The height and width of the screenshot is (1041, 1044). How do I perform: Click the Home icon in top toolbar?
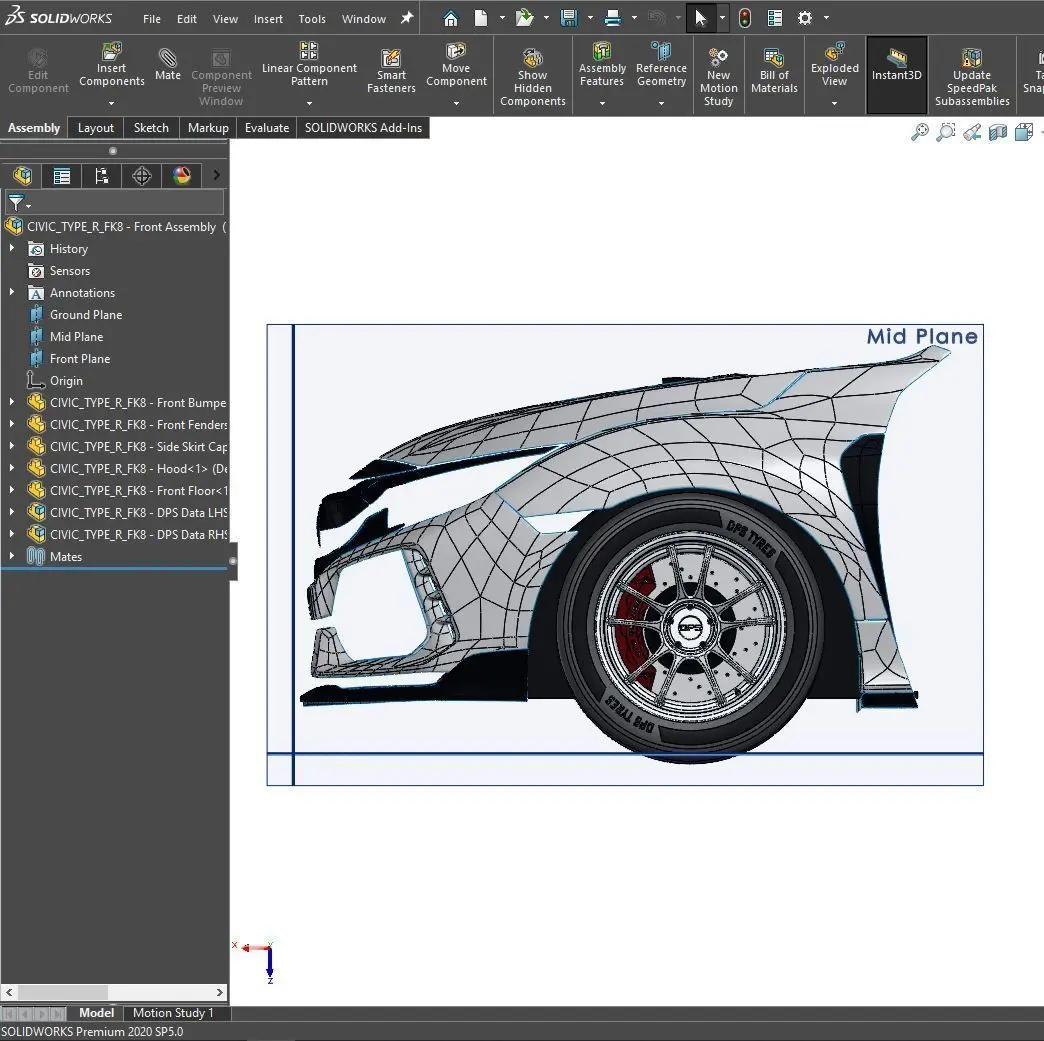point(451,18)
